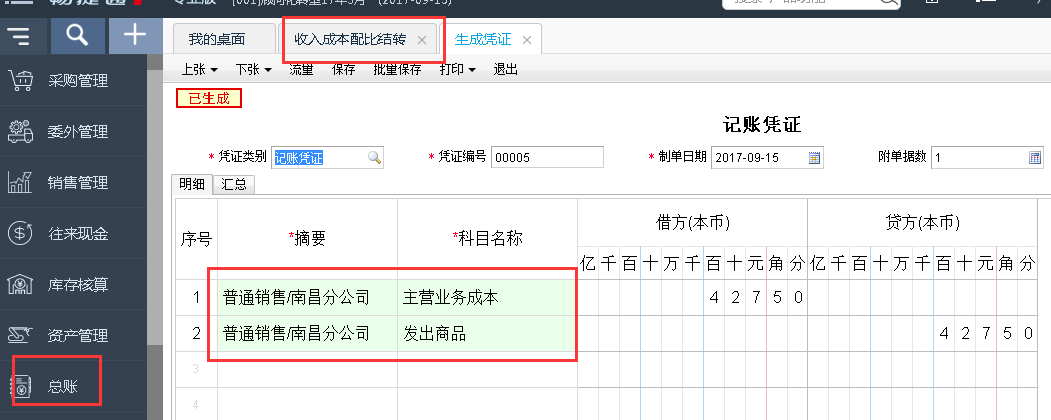
Task: Select row 2 摘要 cell 普通销售/南昌分公司
Action: [308, 334]
